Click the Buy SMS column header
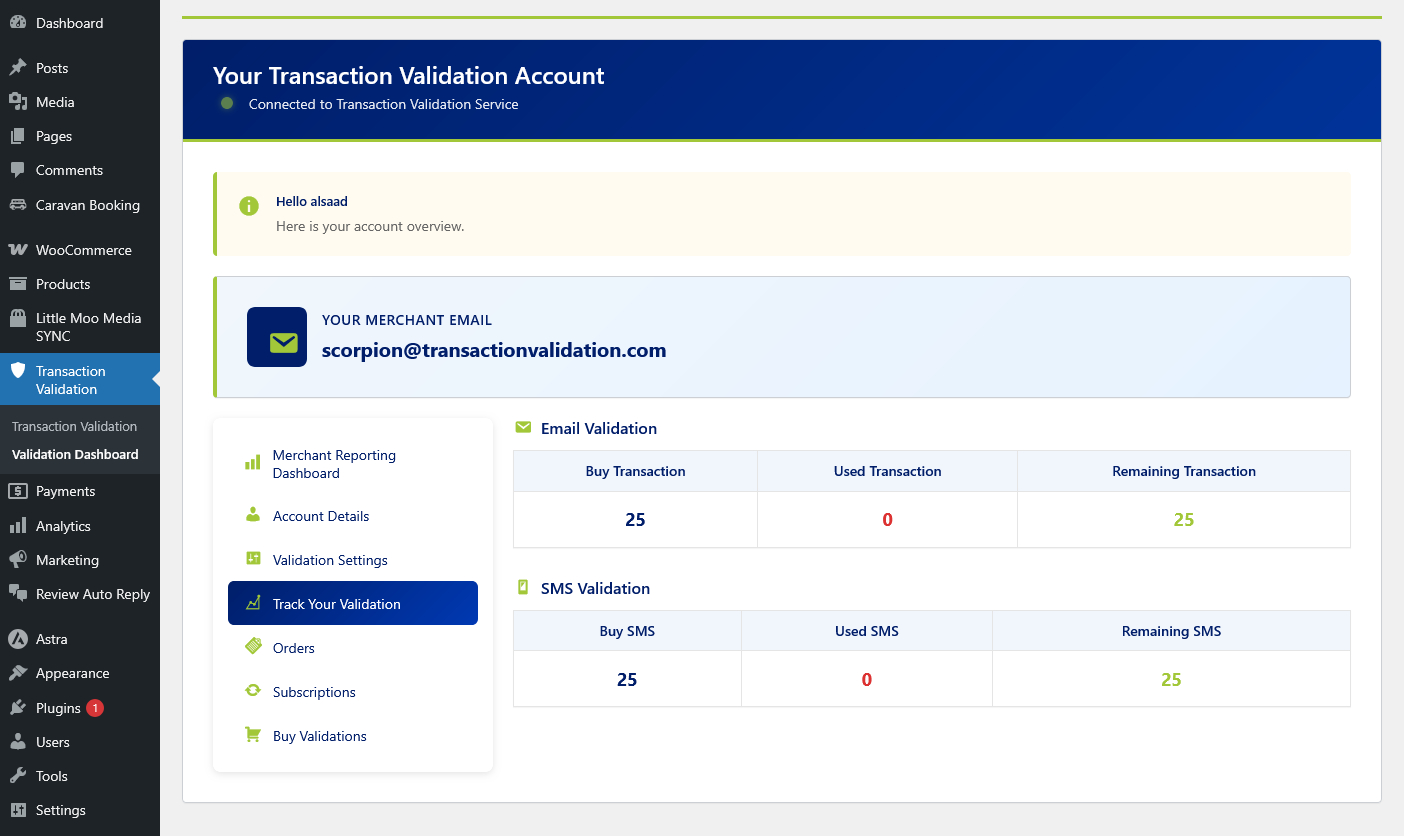Viewport: 1404px width, 836px height. point(627,631)
